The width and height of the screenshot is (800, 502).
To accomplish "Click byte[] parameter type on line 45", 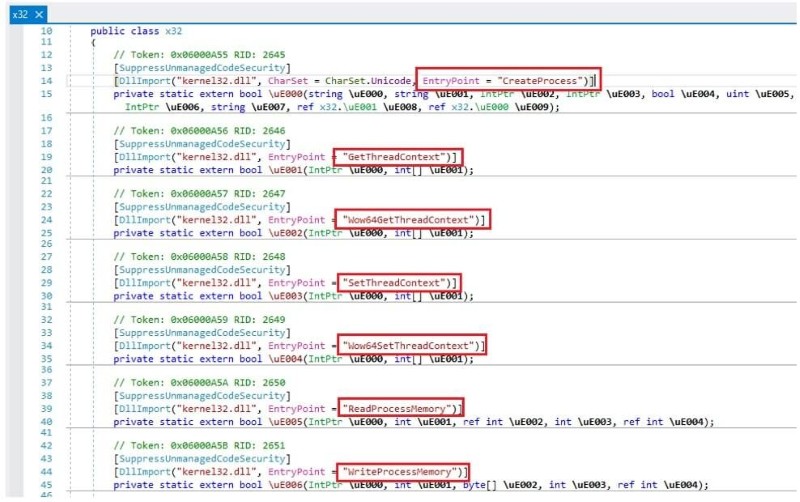I will pos(480,485).
